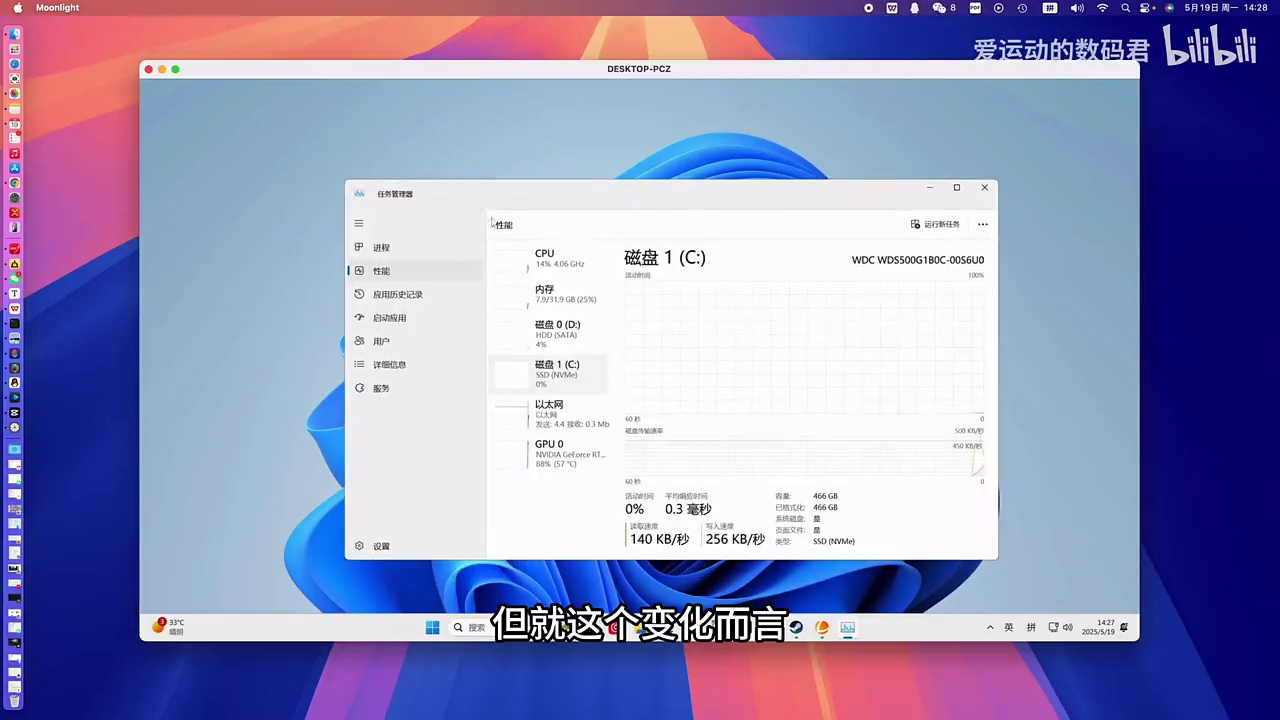Open Siri from the menu bar
Image resolution: width=1280 pixels, height=720 pixels.
(1169, 8)
